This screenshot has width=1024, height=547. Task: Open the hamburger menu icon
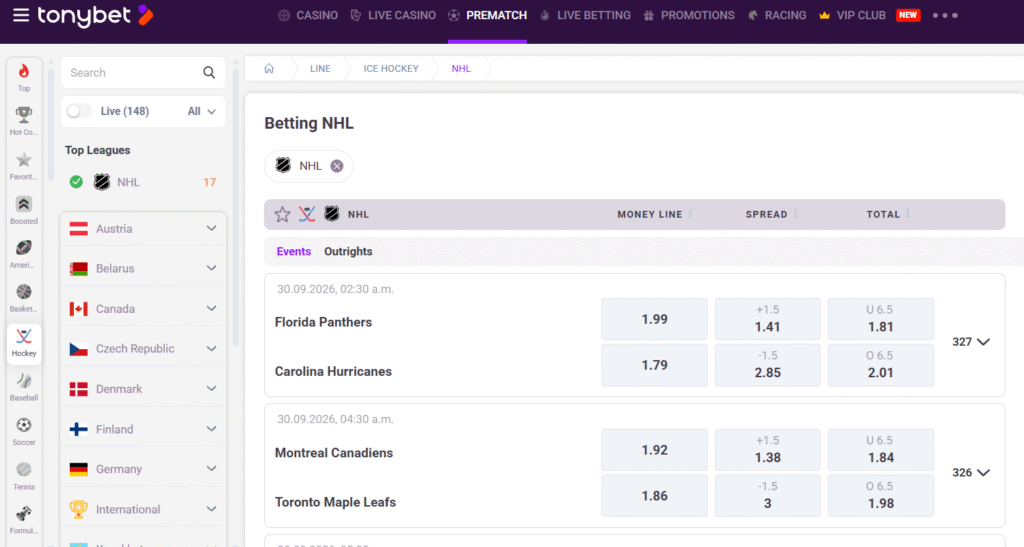pyautogui.click(x=21, y=15)
